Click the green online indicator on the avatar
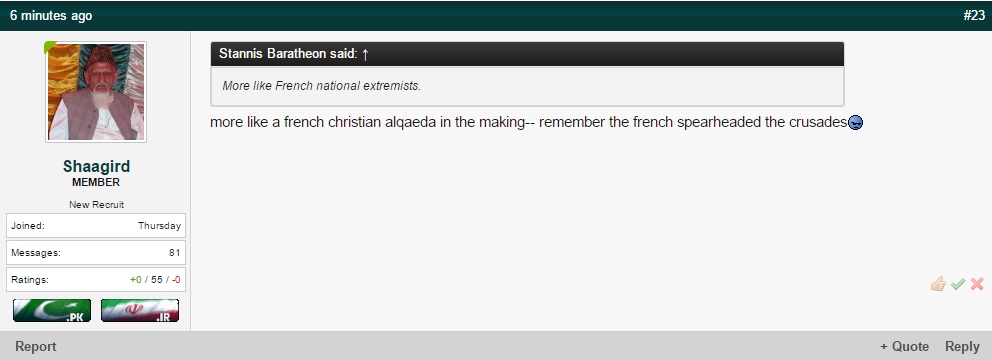This screenshot has height=360, width=992. (49, 47)
